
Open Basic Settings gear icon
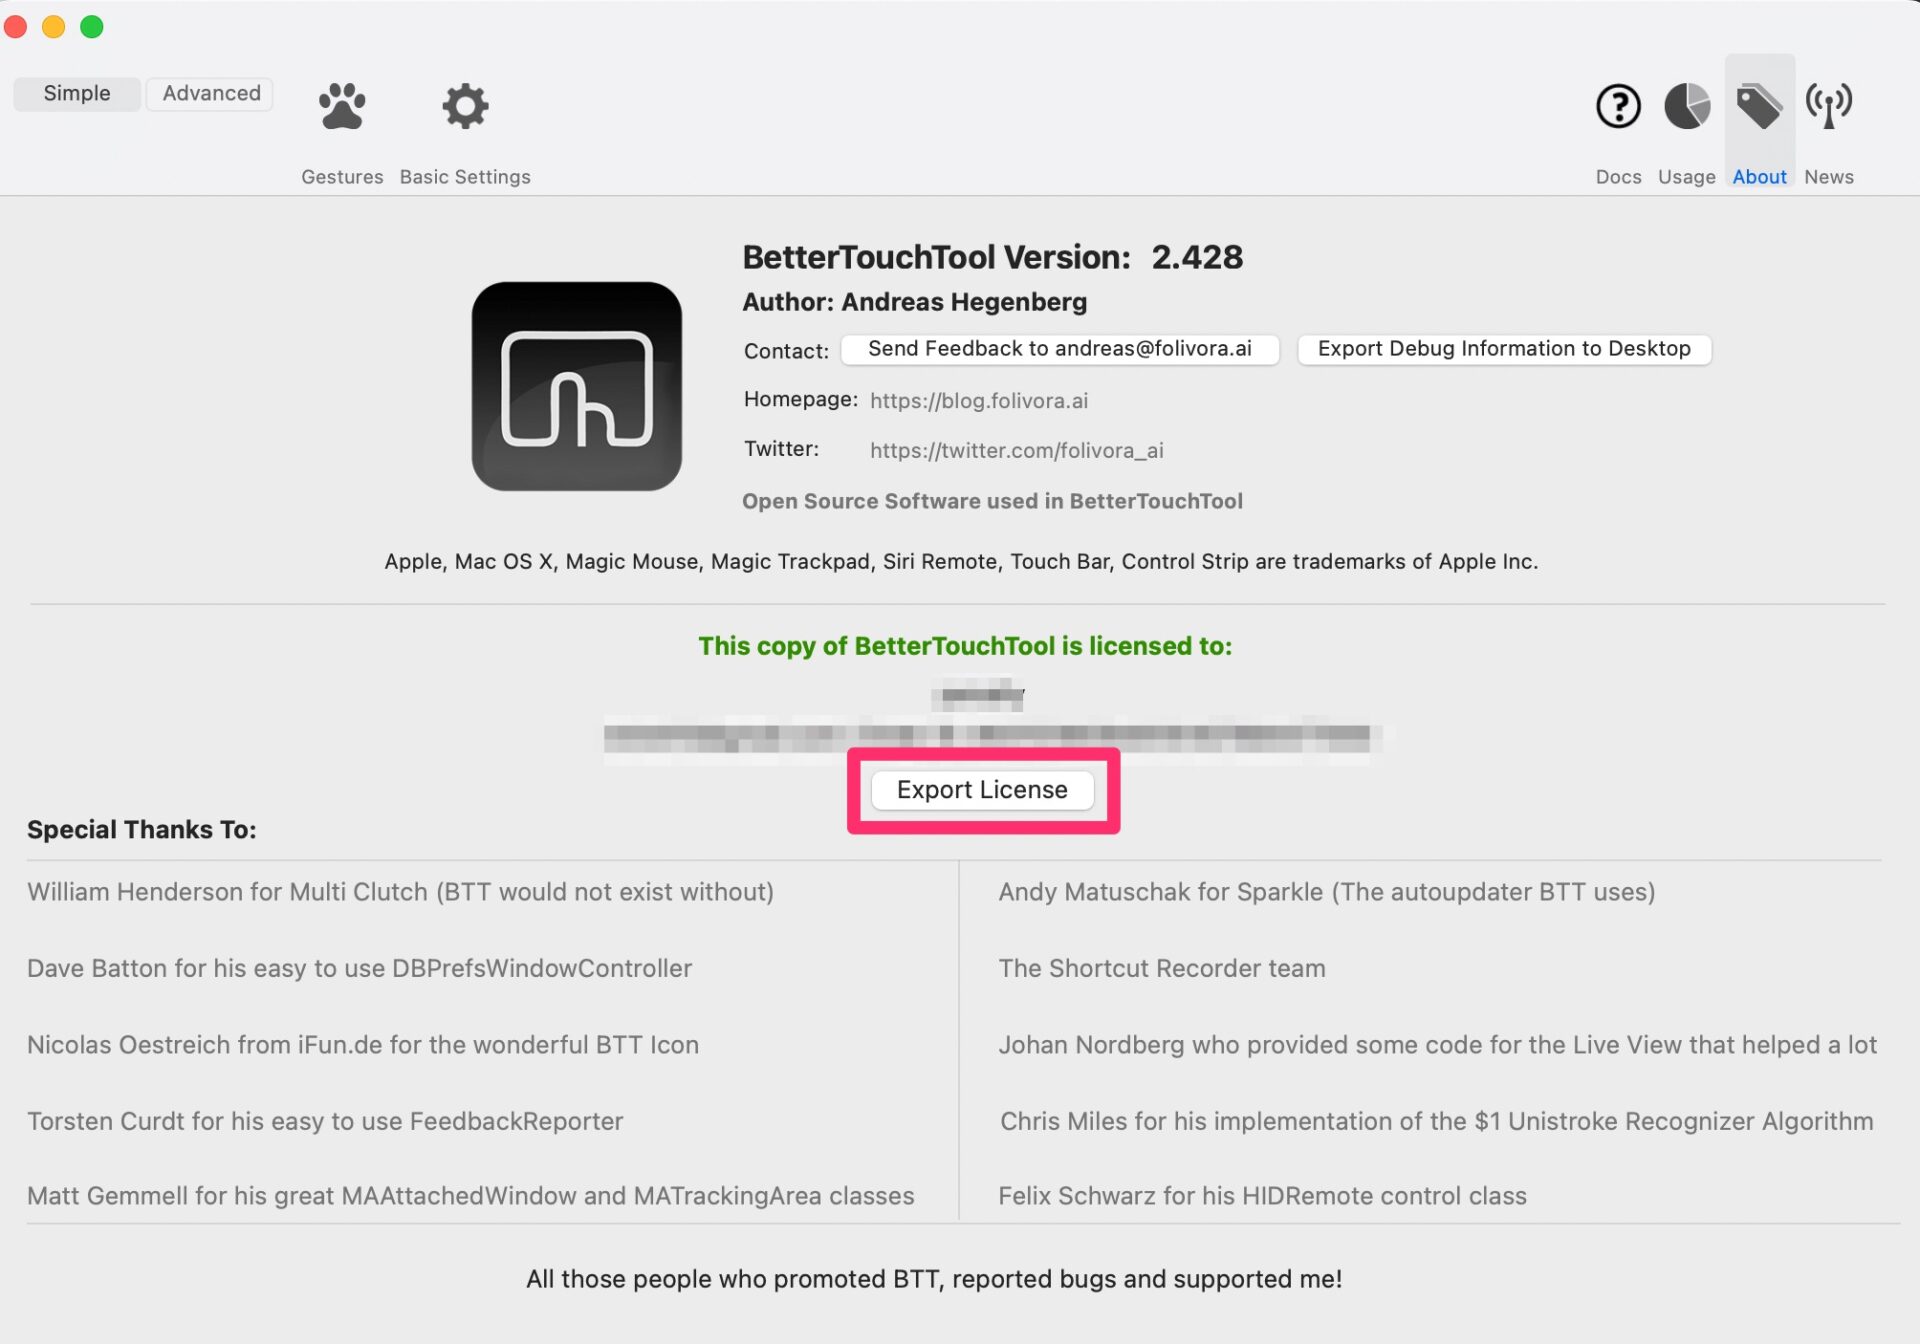coord(465,106)
